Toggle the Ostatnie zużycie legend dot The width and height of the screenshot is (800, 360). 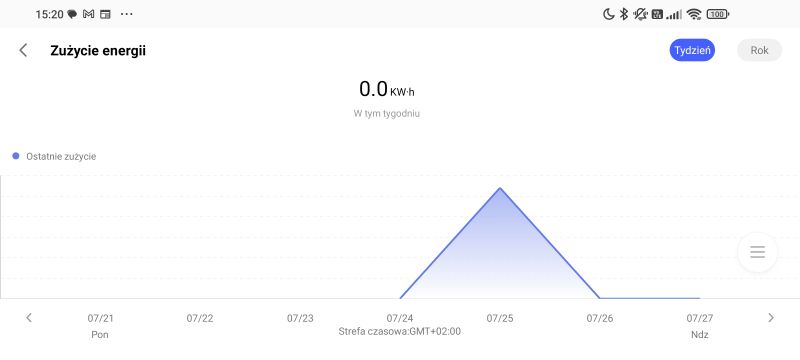click(16, 156)
